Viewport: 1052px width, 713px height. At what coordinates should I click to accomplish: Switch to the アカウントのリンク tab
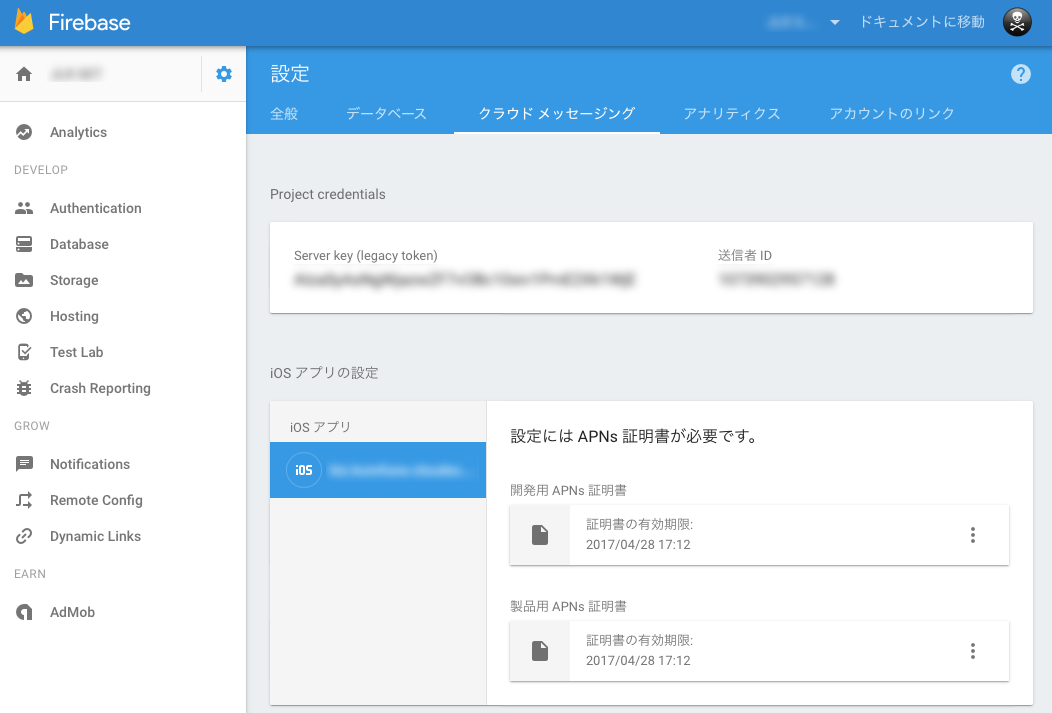(892, 113)
